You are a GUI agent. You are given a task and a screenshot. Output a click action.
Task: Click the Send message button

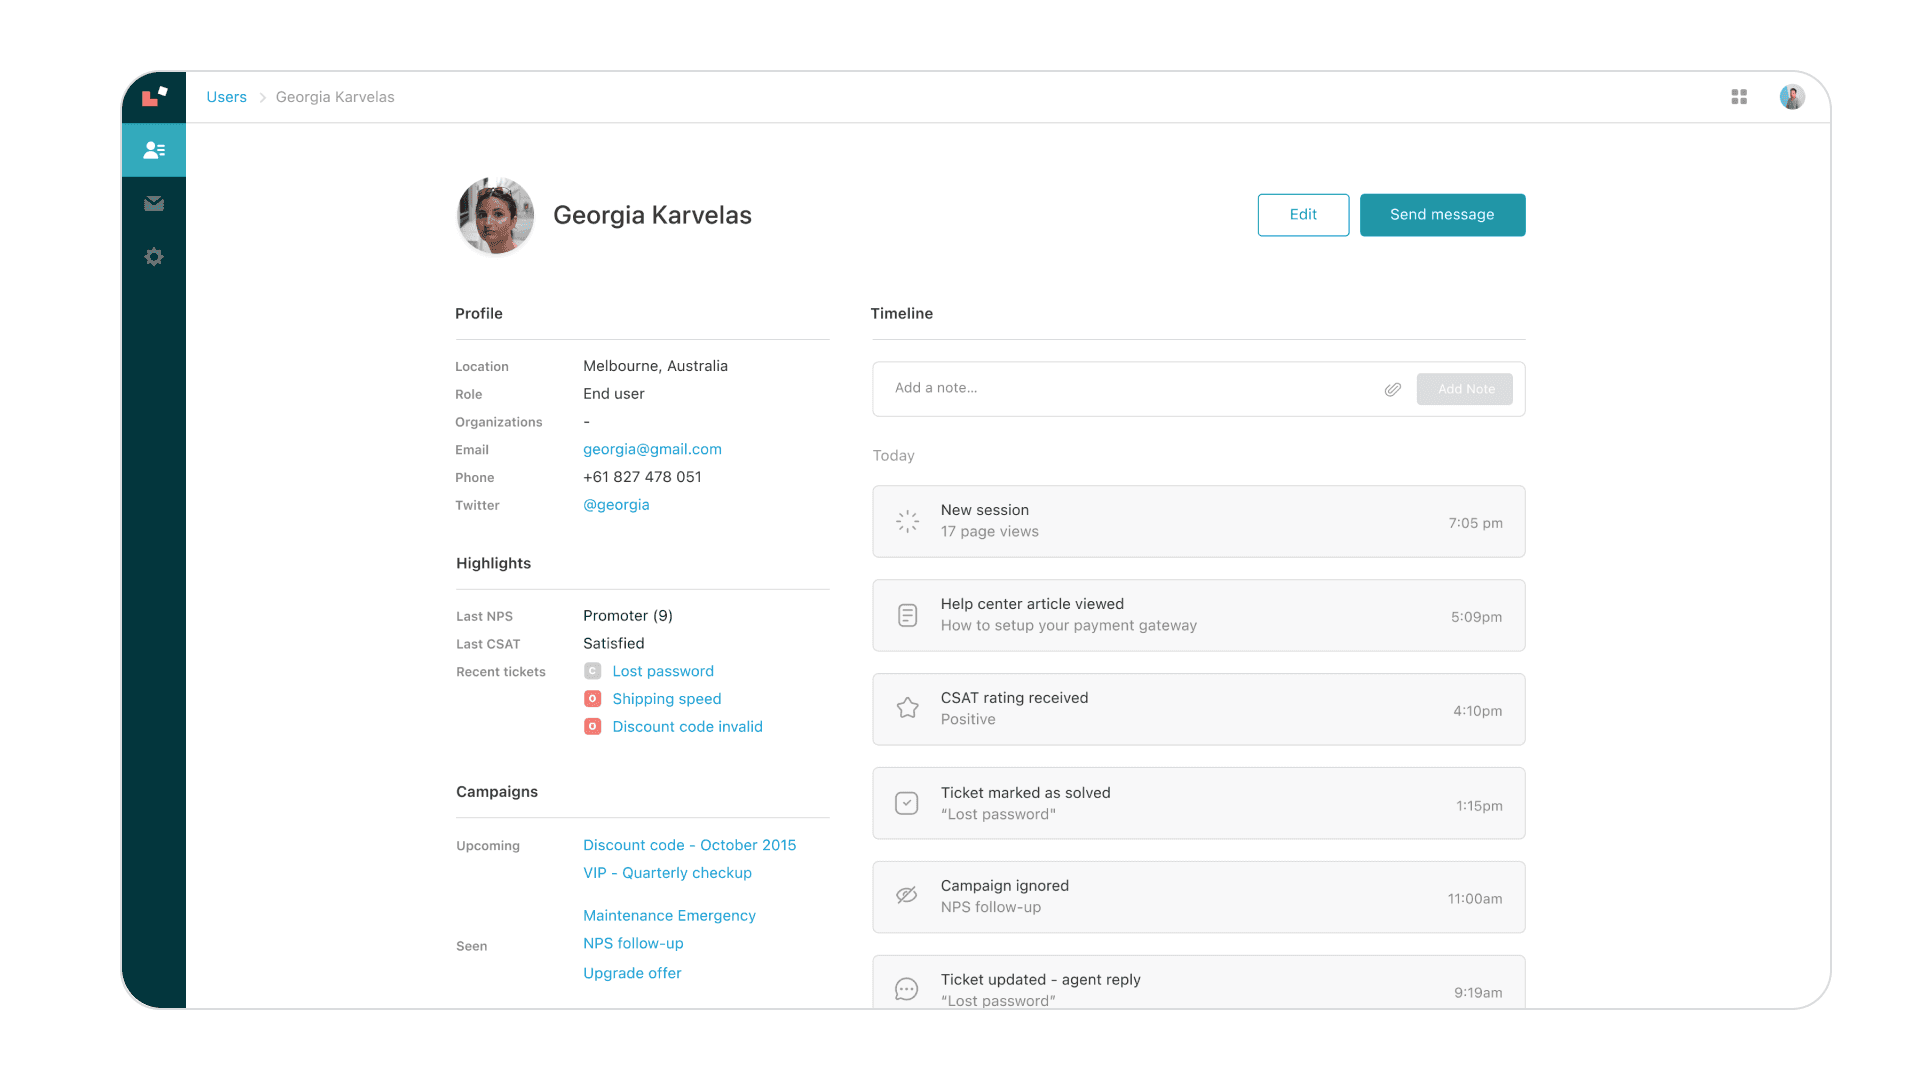1442,215
